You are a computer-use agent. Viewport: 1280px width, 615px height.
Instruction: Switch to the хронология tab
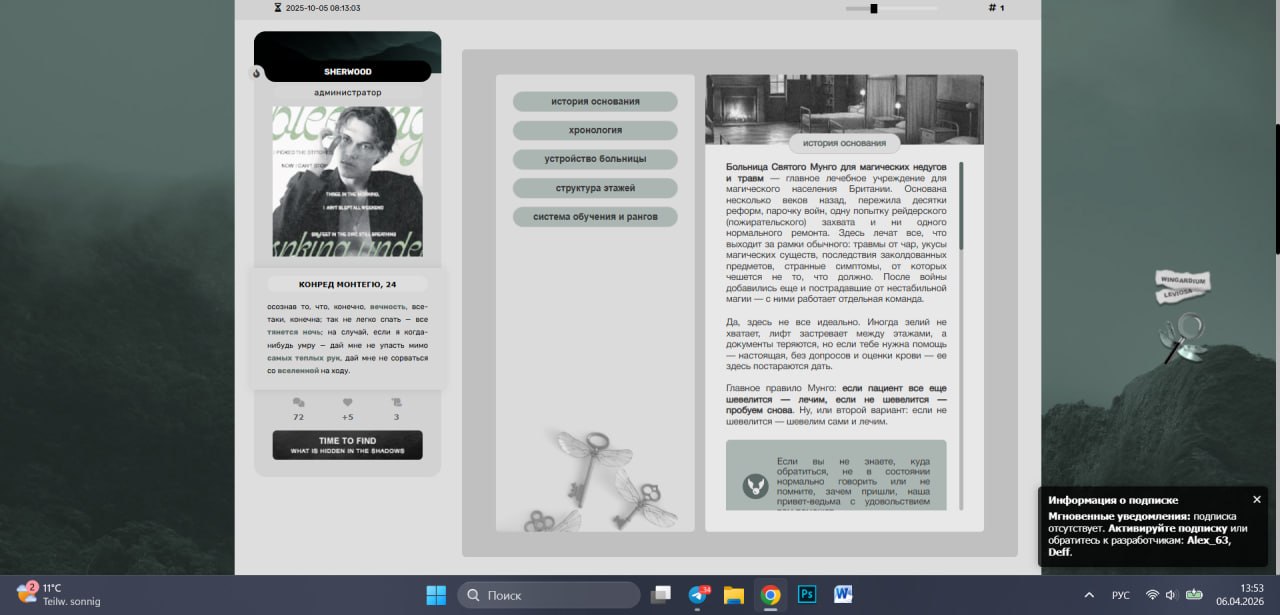(x=595, y=130)
